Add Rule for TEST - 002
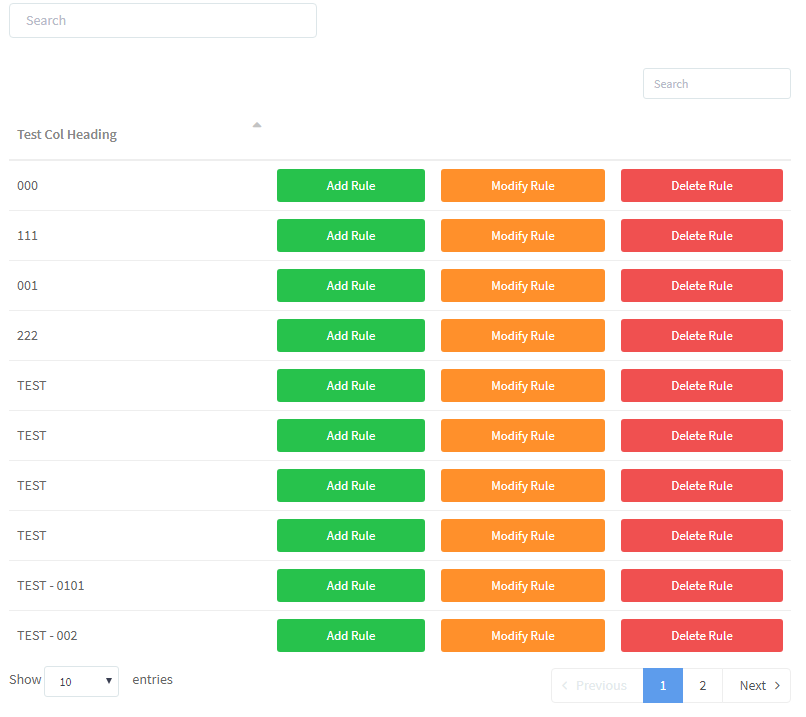 [351, 635]
